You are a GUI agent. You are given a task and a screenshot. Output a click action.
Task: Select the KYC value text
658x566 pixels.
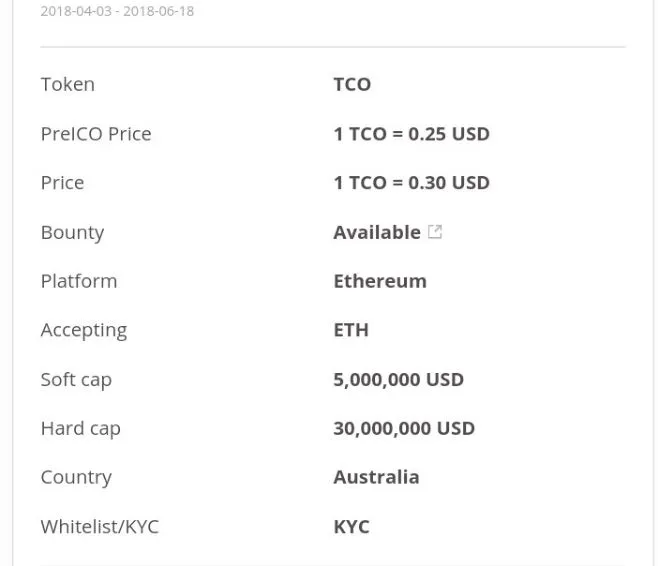[x=352, y=527]
